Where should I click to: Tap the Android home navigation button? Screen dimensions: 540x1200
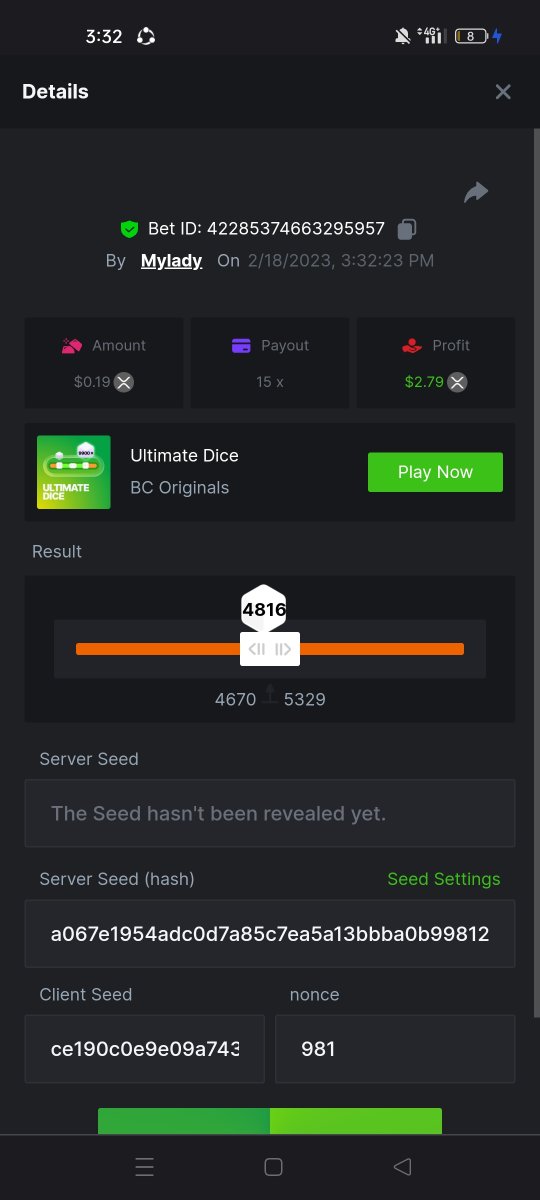coord(273,1167)
